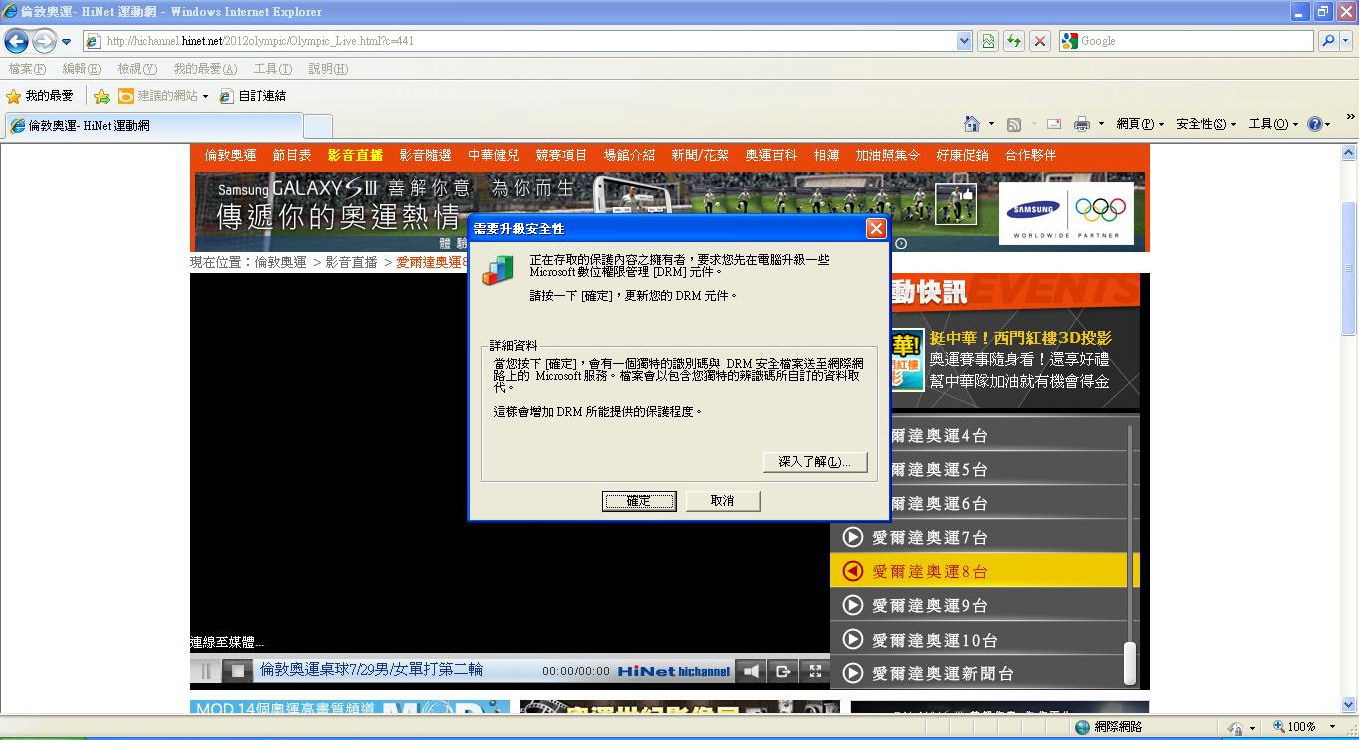Open the 編輯(E) menu
Viewport: 1359px width, 740px height.
82,69
